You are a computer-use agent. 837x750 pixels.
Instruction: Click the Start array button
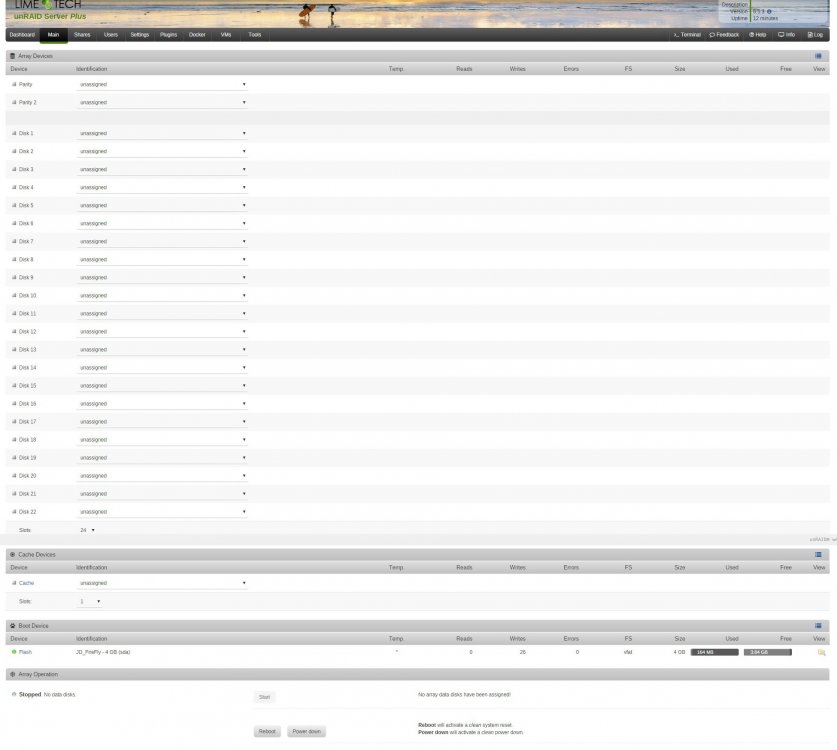(264, 697)
